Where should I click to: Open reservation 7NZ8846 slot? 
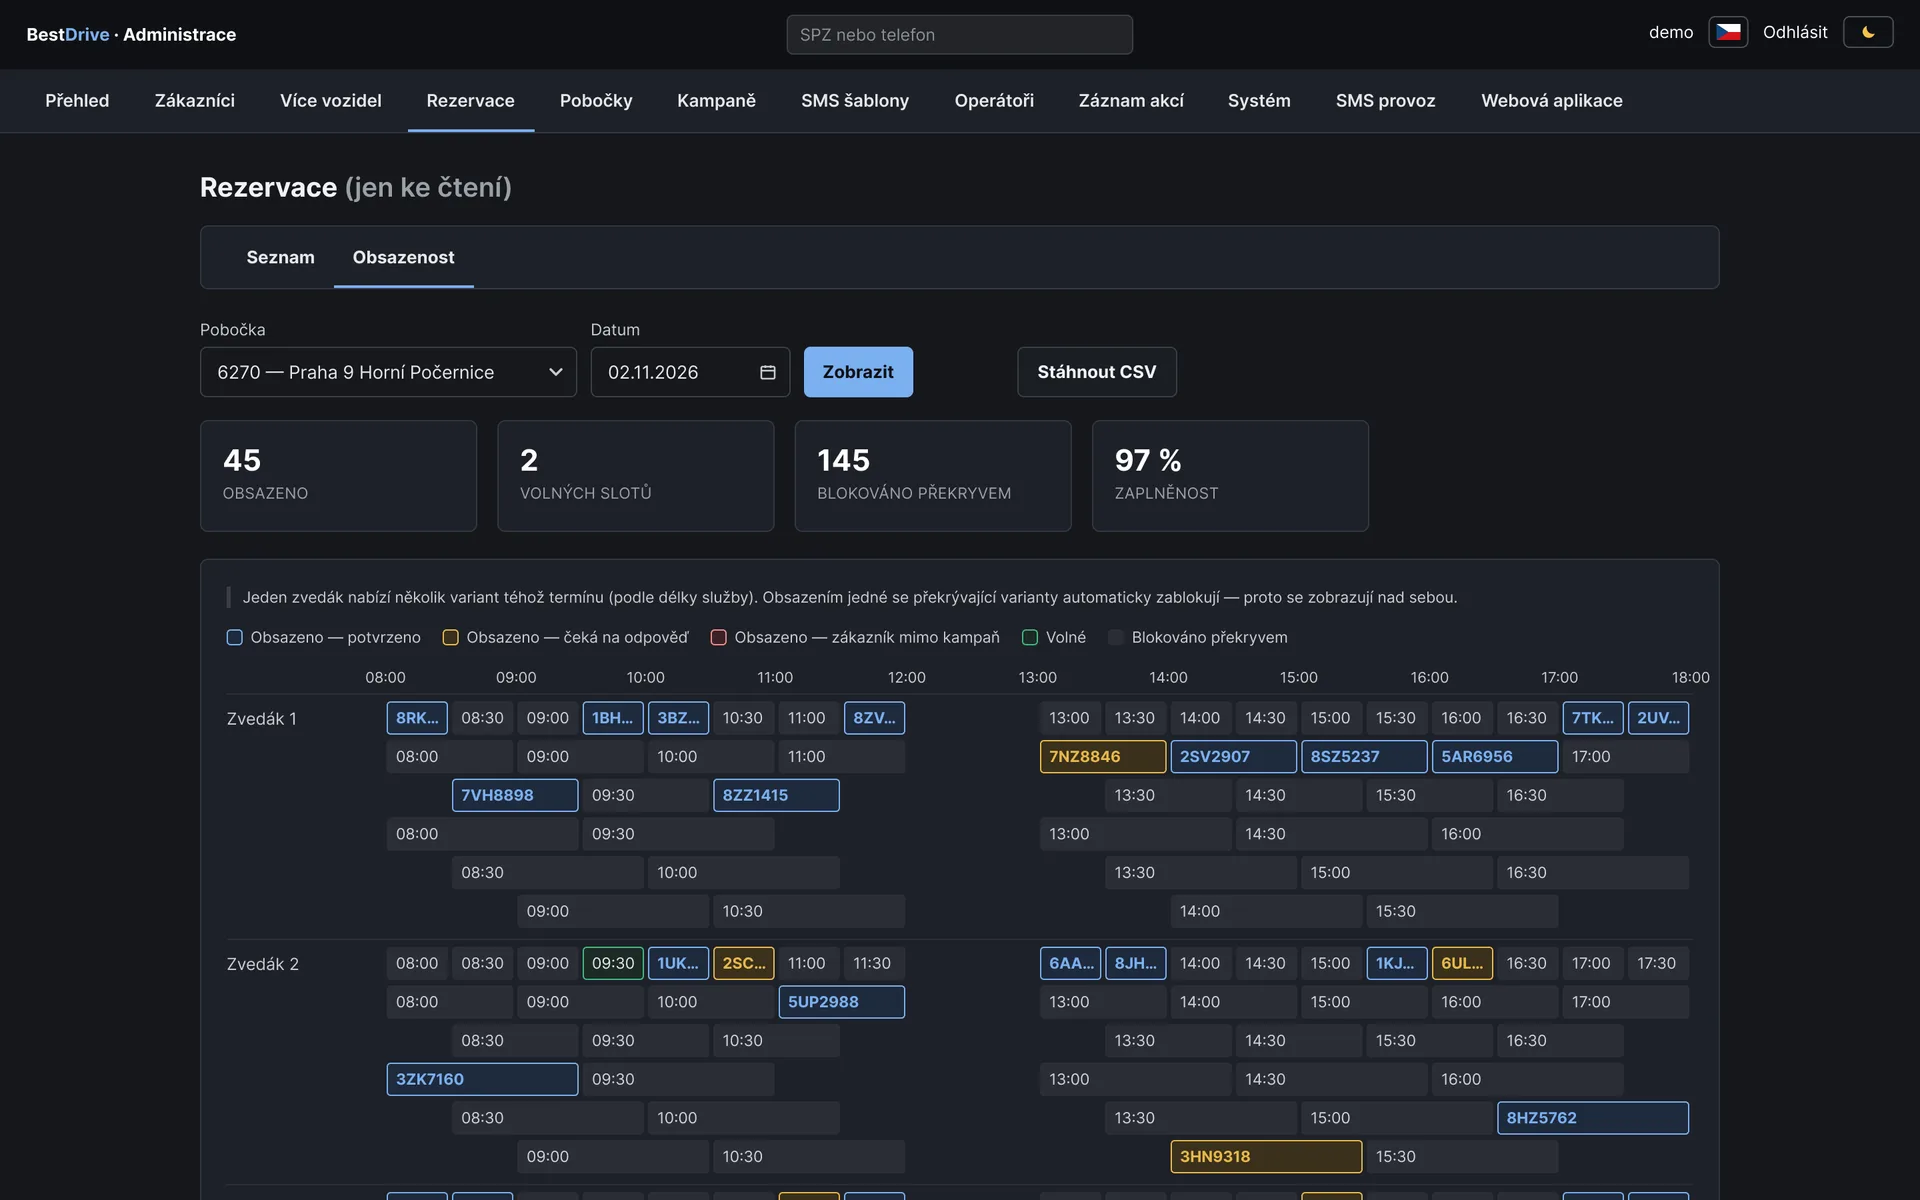1103,756
